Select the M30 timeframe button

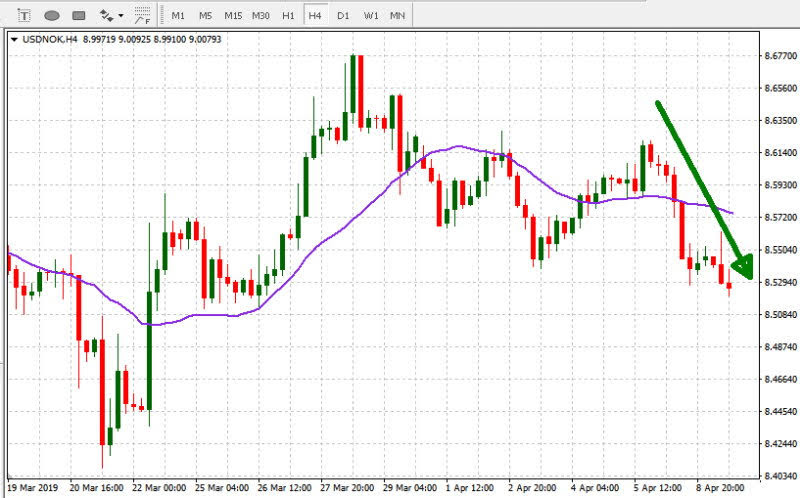click(261, 16)
